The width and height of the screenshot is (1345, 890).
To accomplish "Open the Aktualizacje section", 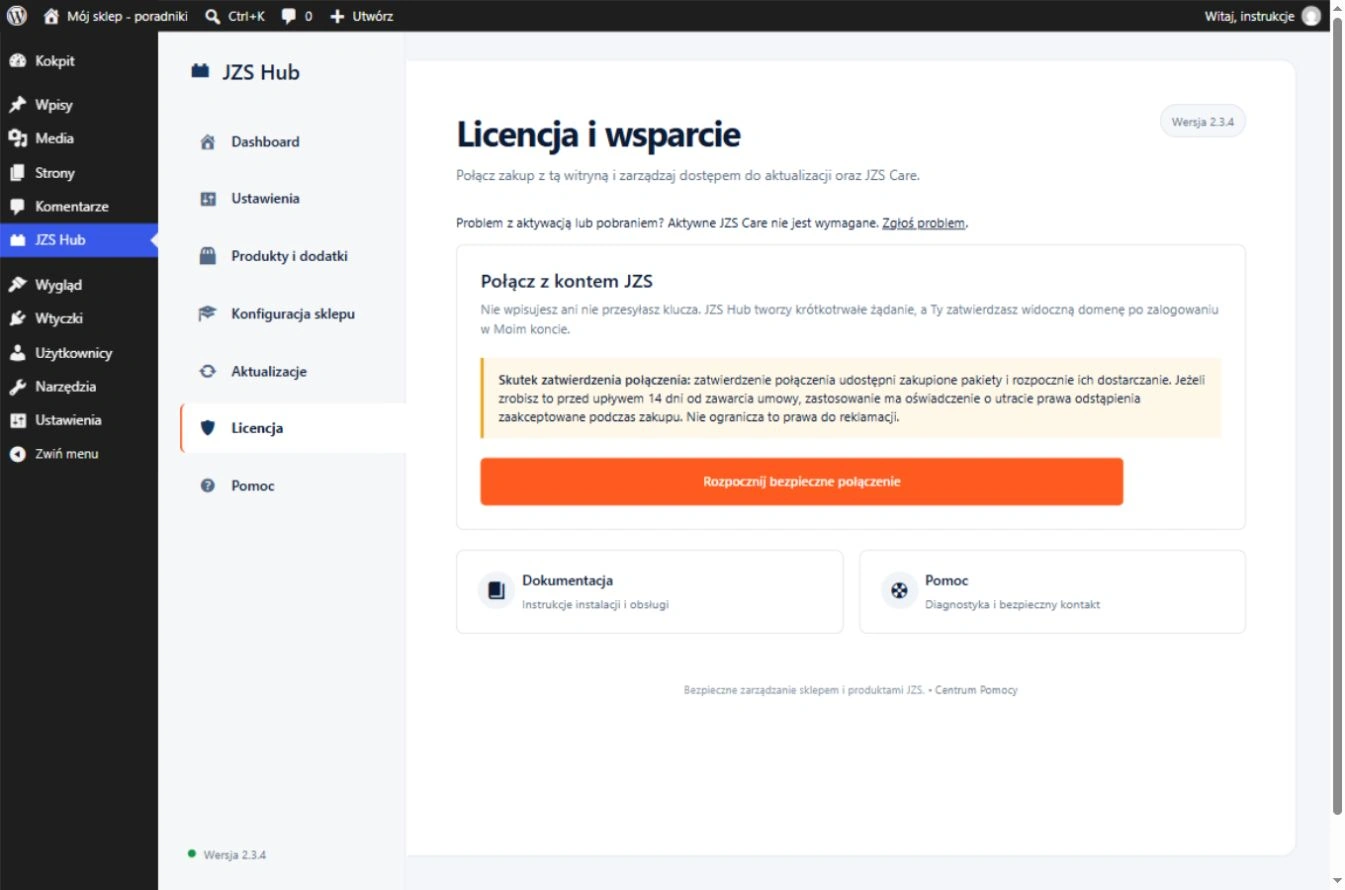I will (x=293, y=371).
